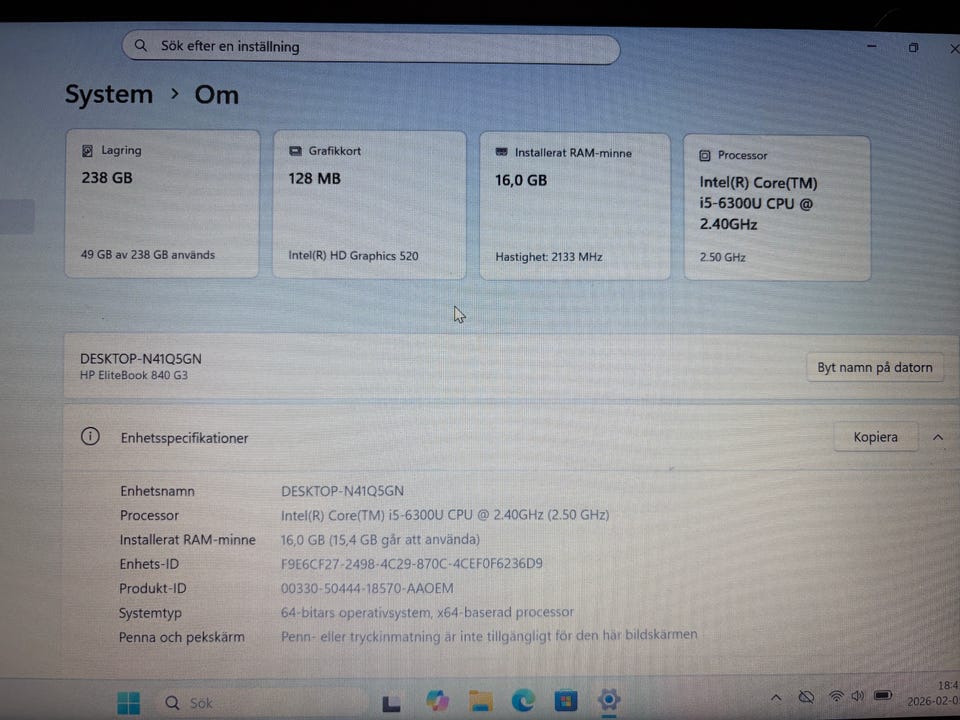
Task: Open the Installerat RAM-minne card
Action: (x=575, y=207)
